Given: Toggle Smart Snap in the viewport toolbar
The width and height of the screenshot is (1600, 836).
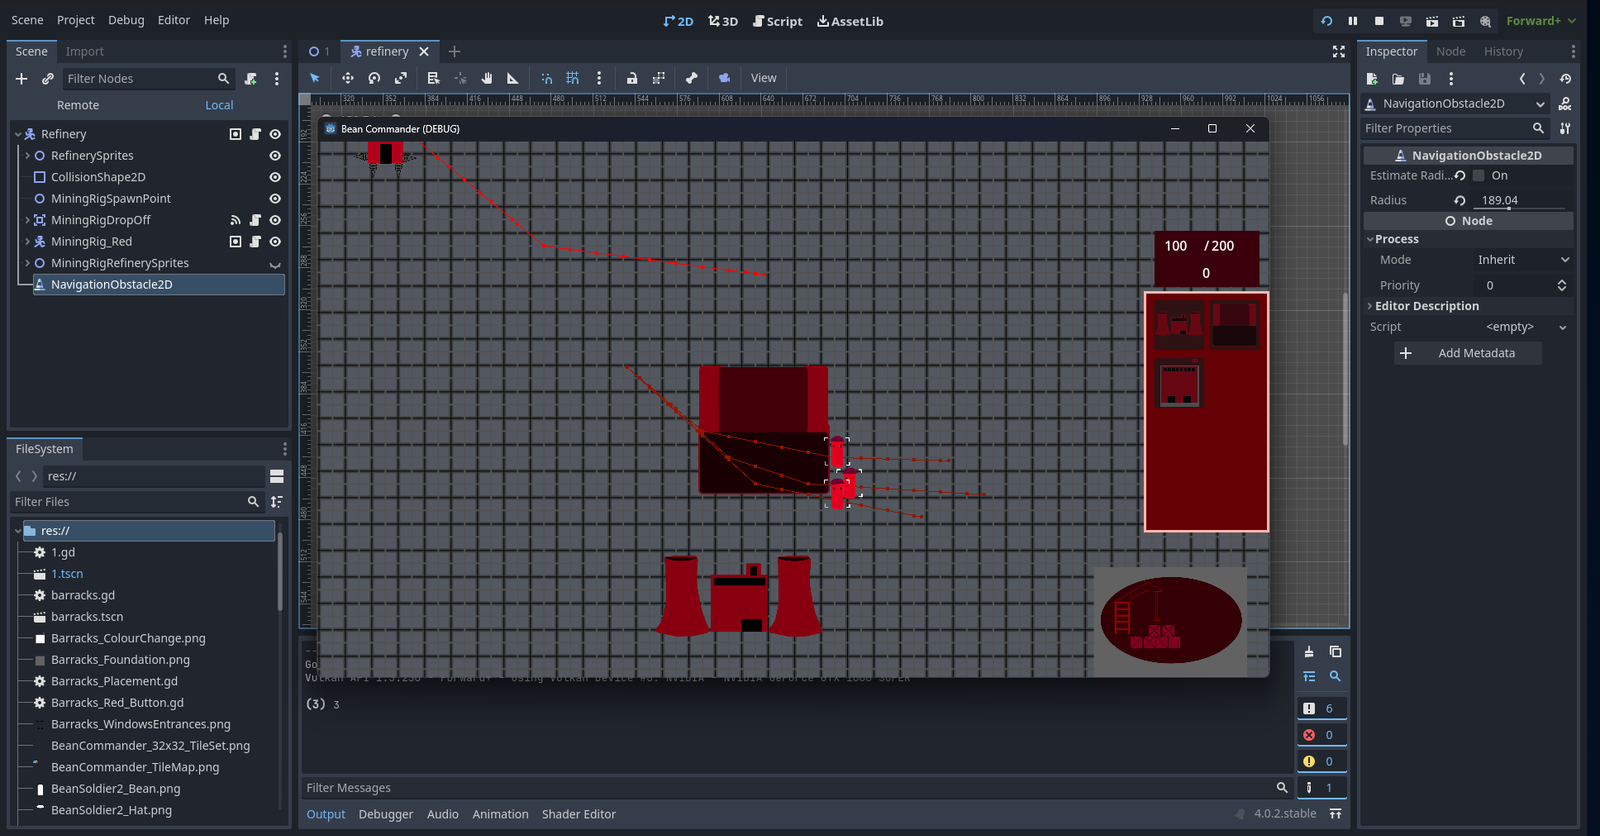Looking at the screenshot, I should tap(546, 78).
